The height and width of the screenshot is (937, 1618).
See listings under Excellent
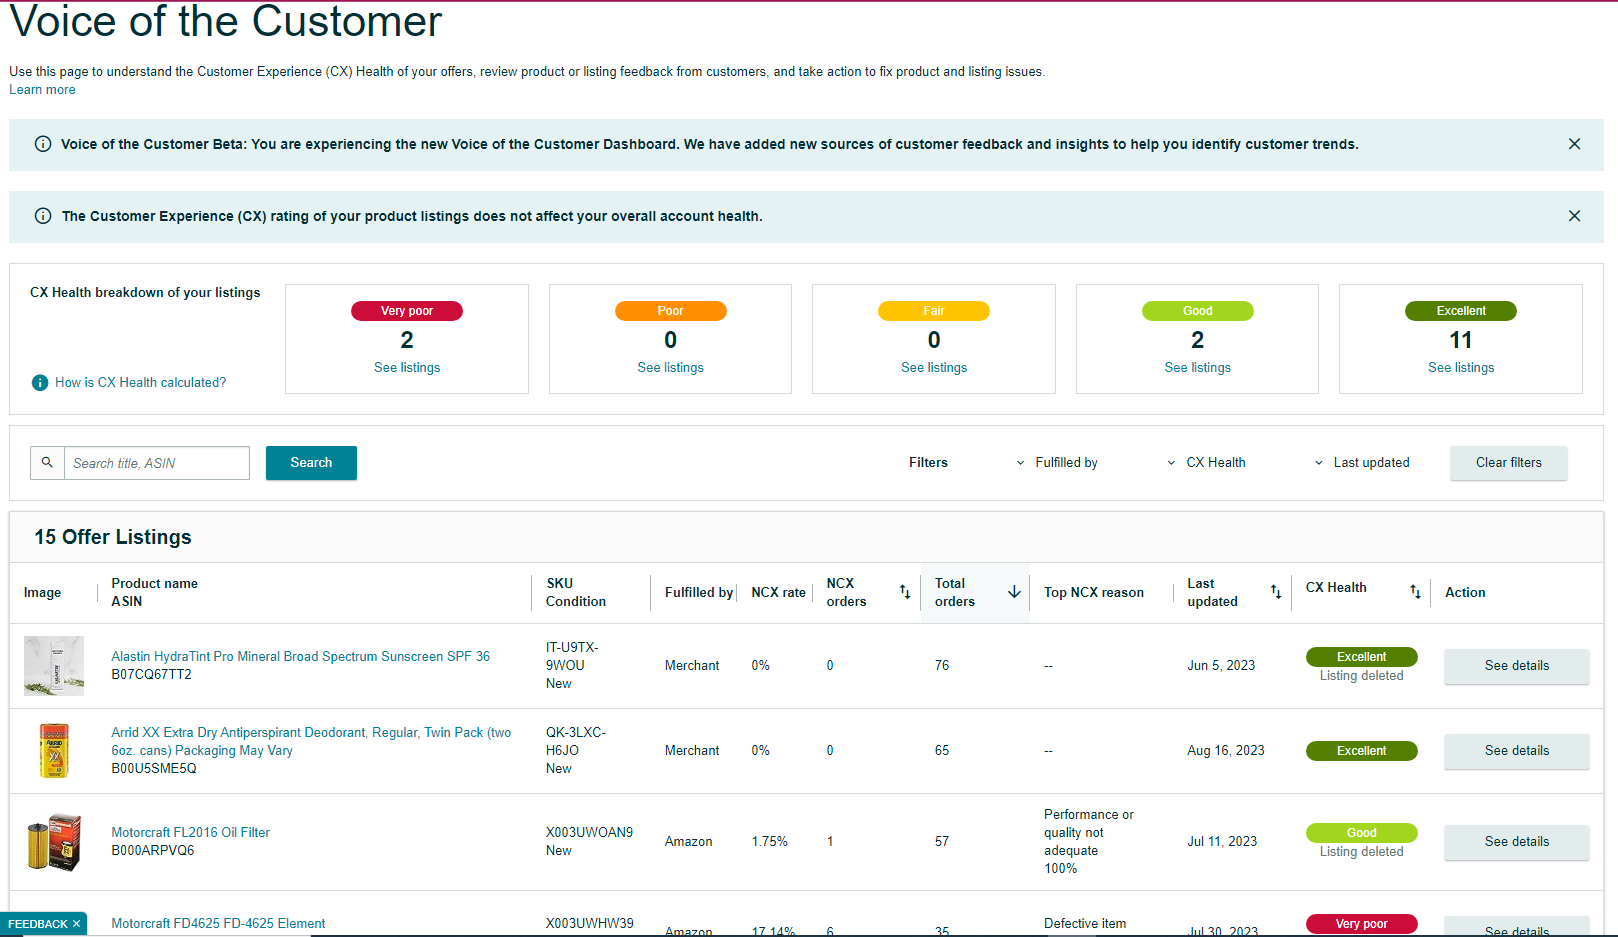[1461, 368]
